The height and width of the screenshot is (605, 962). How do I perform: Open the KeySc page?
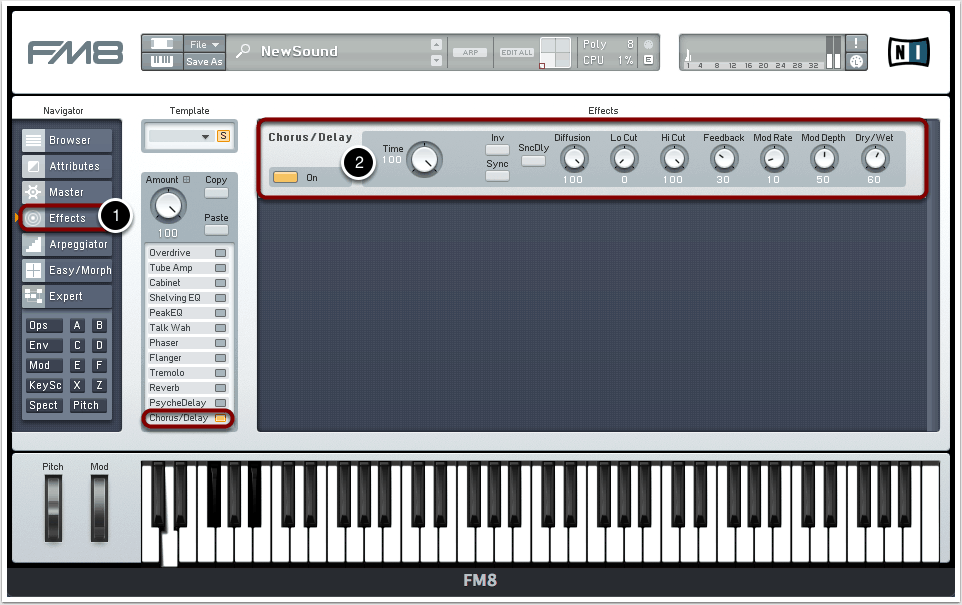click(x=44, y=385)
